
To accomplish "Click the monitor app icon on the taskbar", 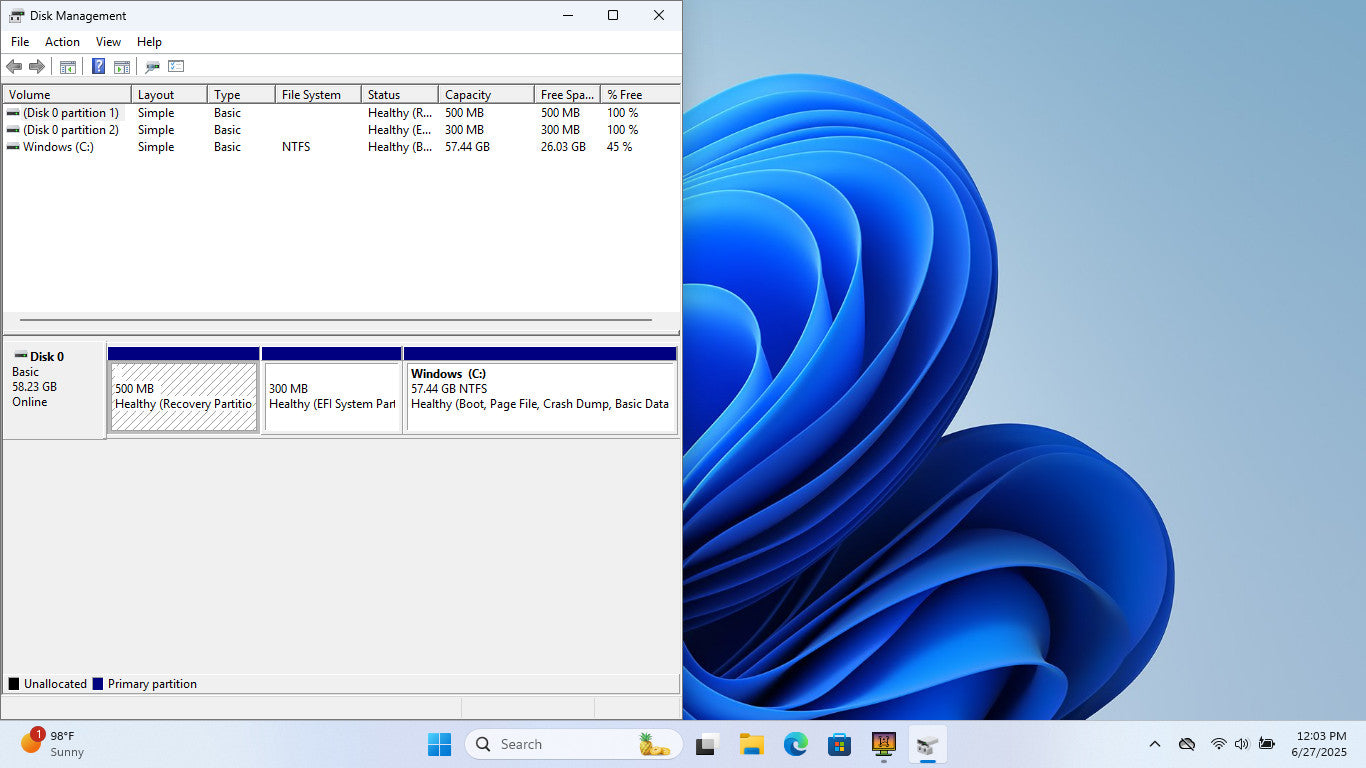I will (884, 744).
